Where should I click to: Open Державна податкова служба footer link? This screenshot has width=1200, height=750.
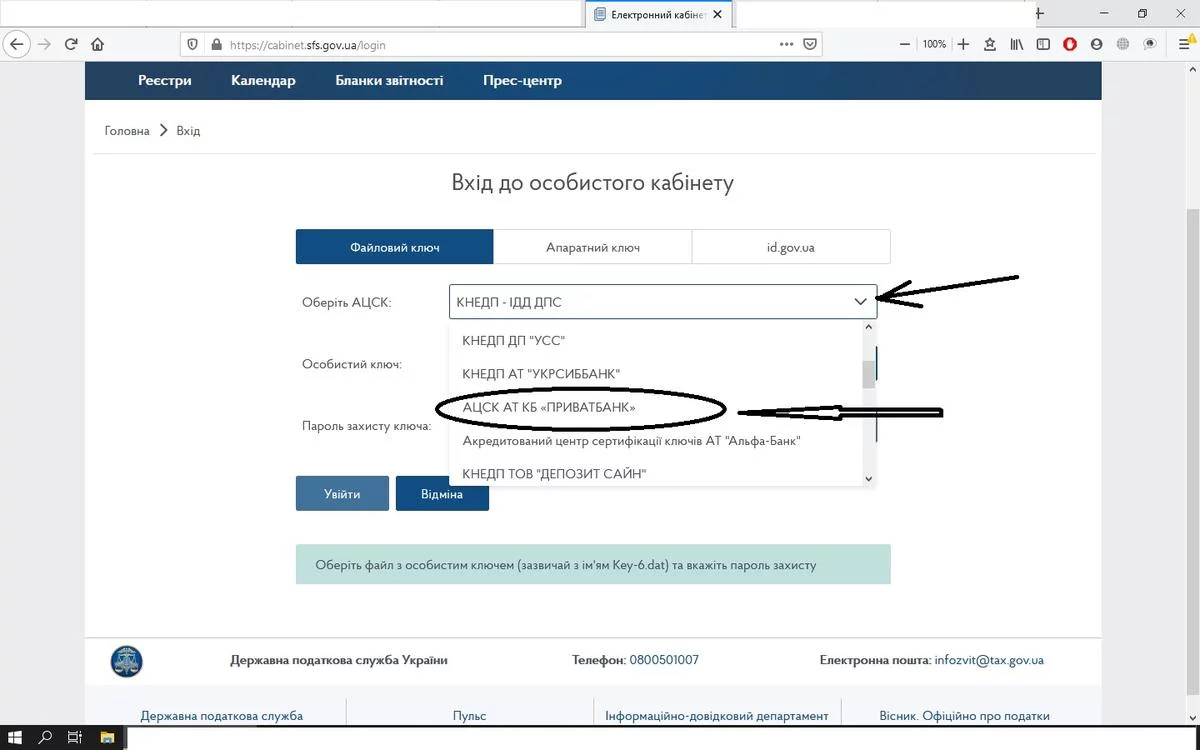pyautogui.click(x=222, y=716)
